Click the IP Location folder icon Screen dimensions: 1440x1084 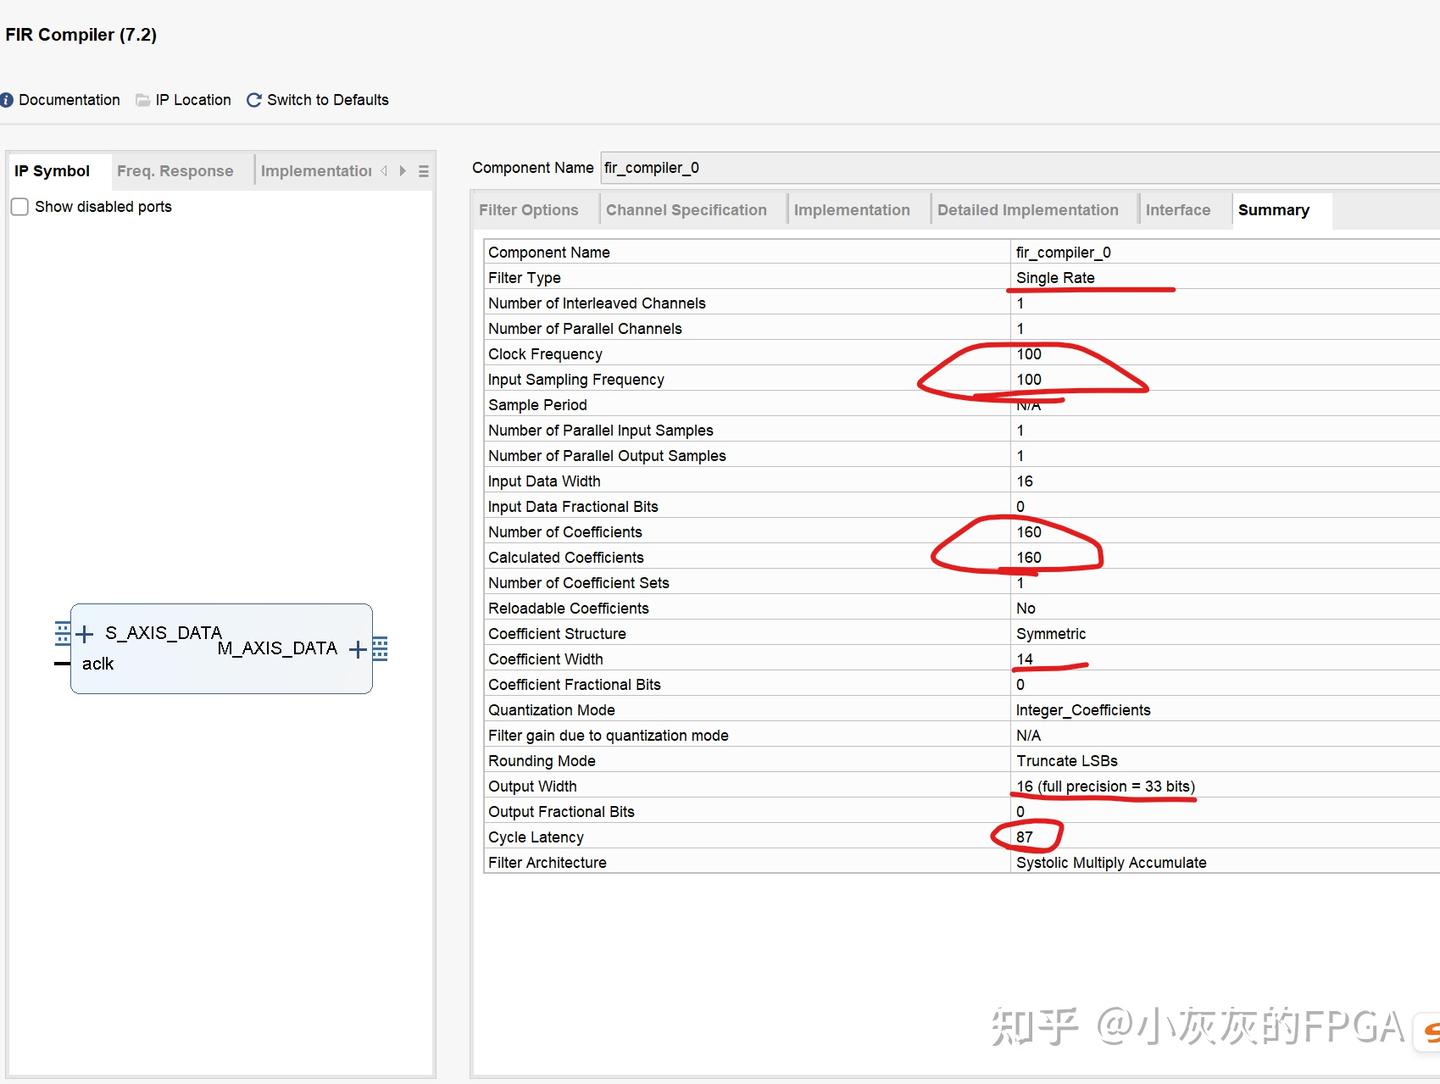click(x=143, y=99)
